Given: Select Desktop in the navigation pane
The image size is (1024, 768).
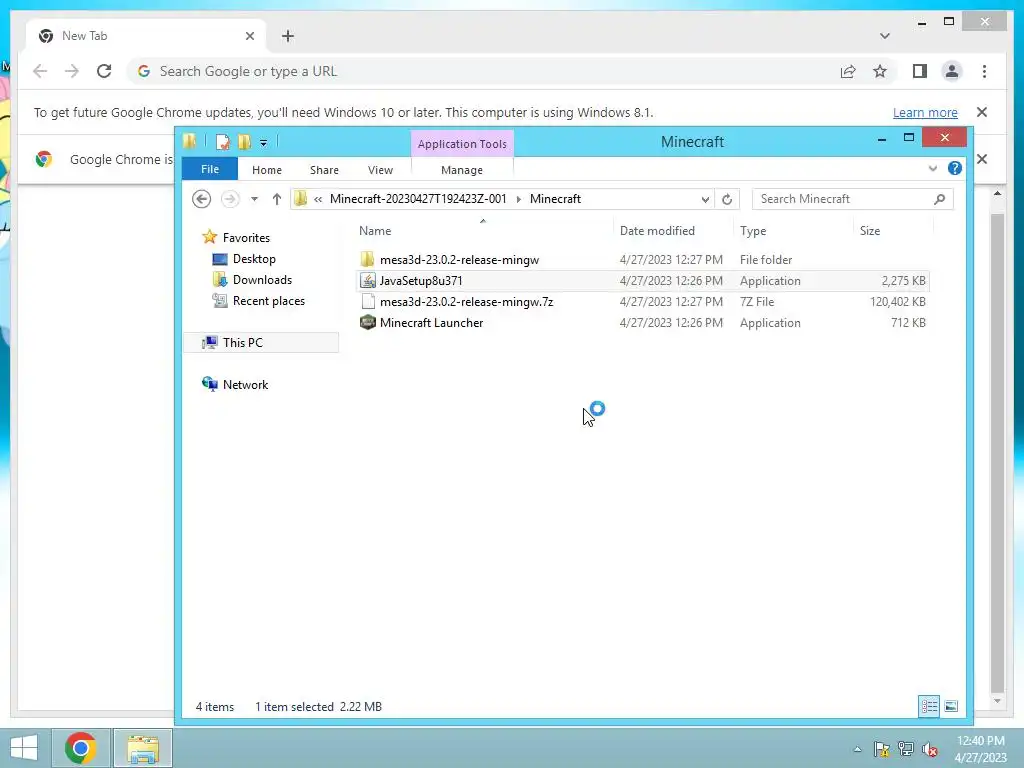Looking at the screenshot, I should pyautogui.click(x=254, y=259).
